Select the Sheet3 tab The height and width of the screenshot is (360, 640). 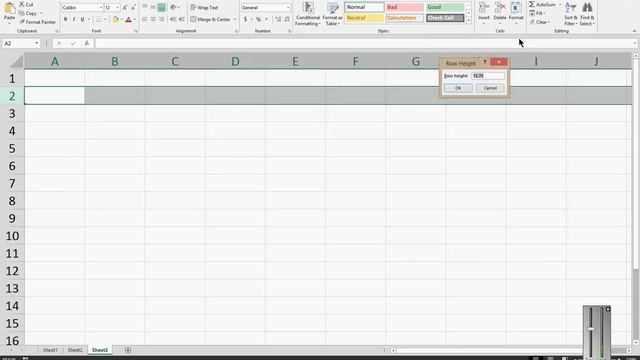tap(100, 350)
